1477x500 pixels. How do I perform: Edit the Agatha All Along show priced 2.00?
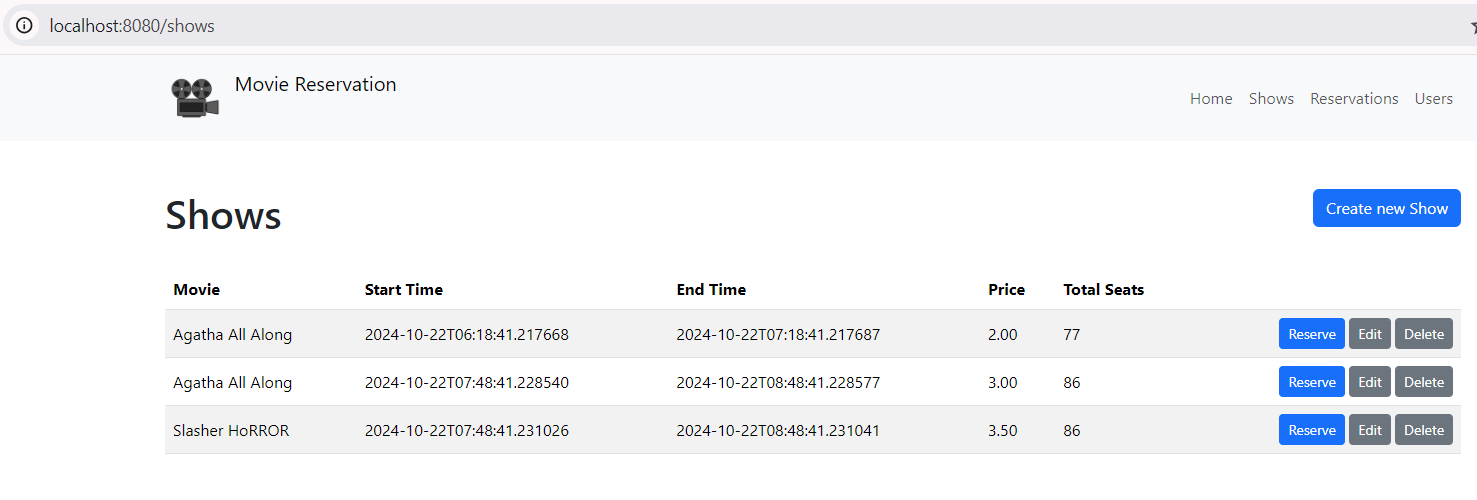[x=1369, y=334]
